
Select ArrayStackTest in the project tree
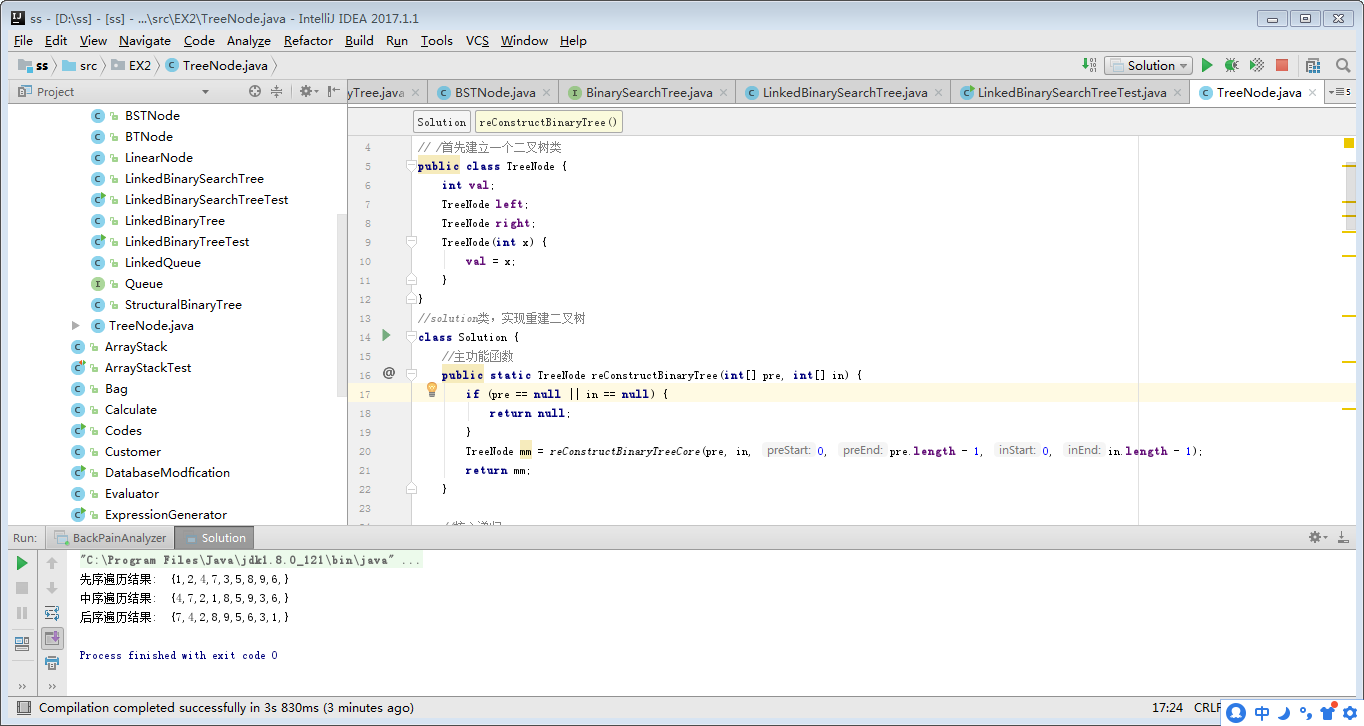148,367
